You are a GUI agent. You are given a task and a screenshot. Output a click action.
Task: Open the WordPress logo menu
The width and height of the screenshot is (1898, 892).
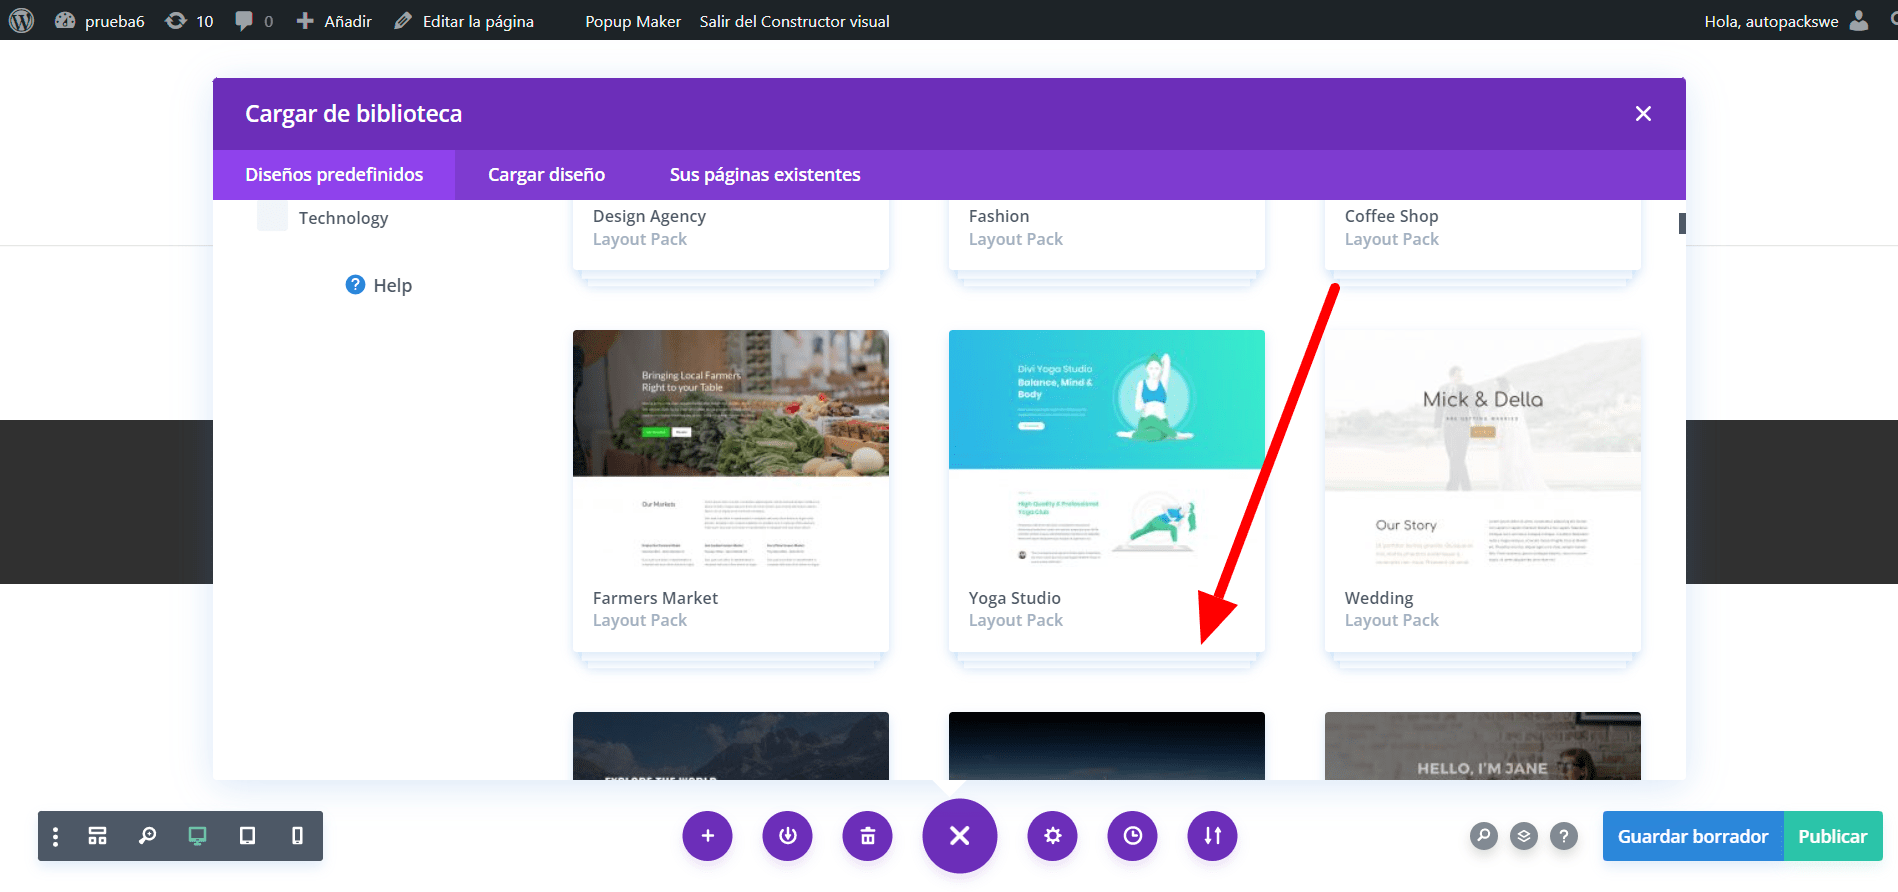click(21, 20)
